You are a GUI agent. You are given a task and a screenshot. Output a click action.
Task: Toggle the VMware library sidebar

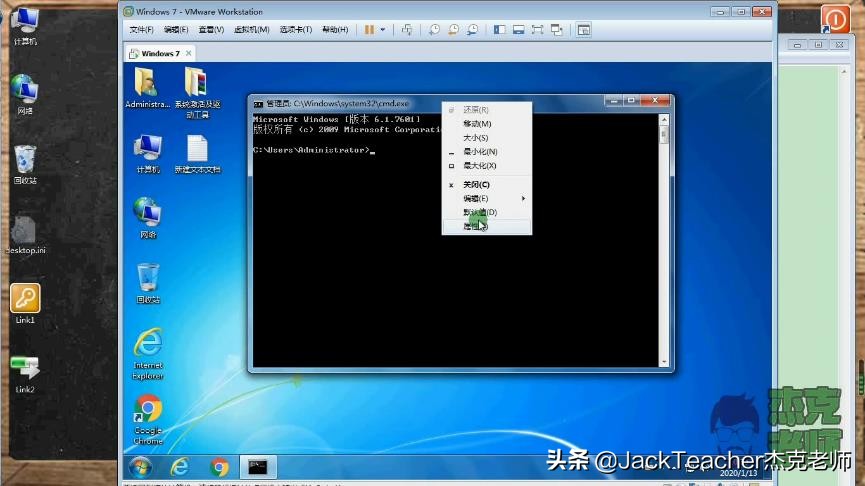[500, 30]
